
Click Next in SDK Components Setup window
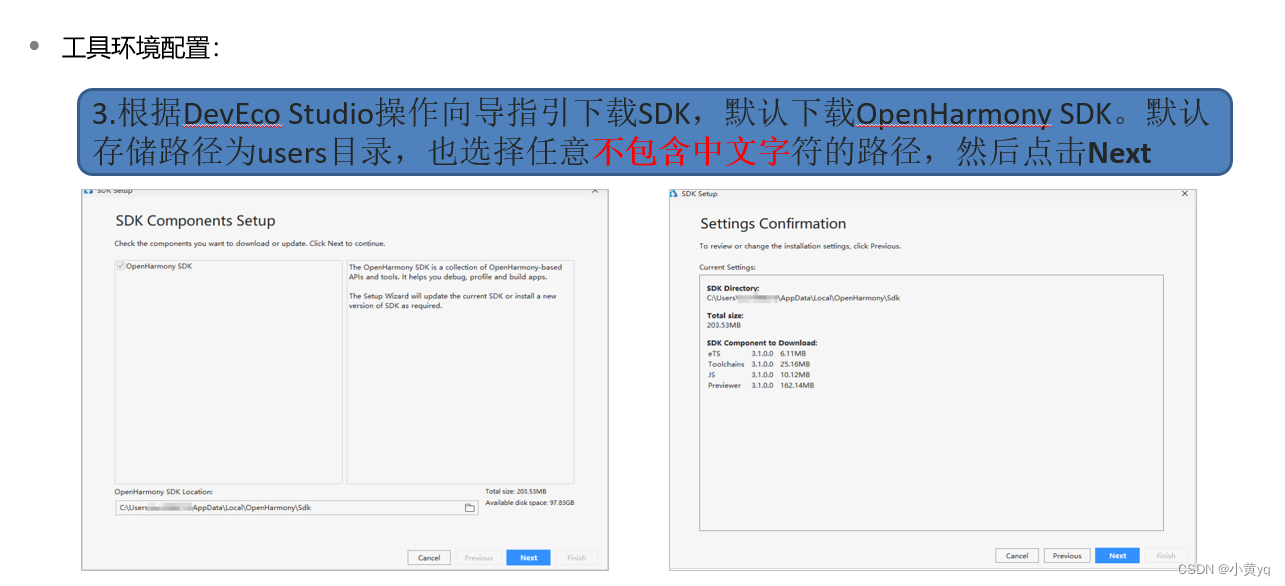point(528,558)
